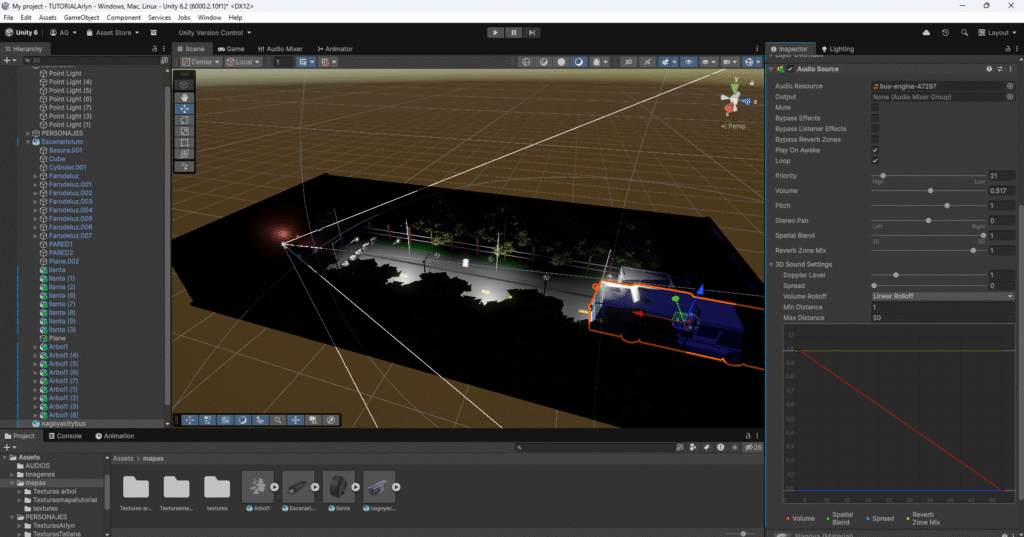Image resolution: width=1024 pixels, height=537 pixels.
Task: Expand the PERSONAJES hierarchy object
Action: 28,133
